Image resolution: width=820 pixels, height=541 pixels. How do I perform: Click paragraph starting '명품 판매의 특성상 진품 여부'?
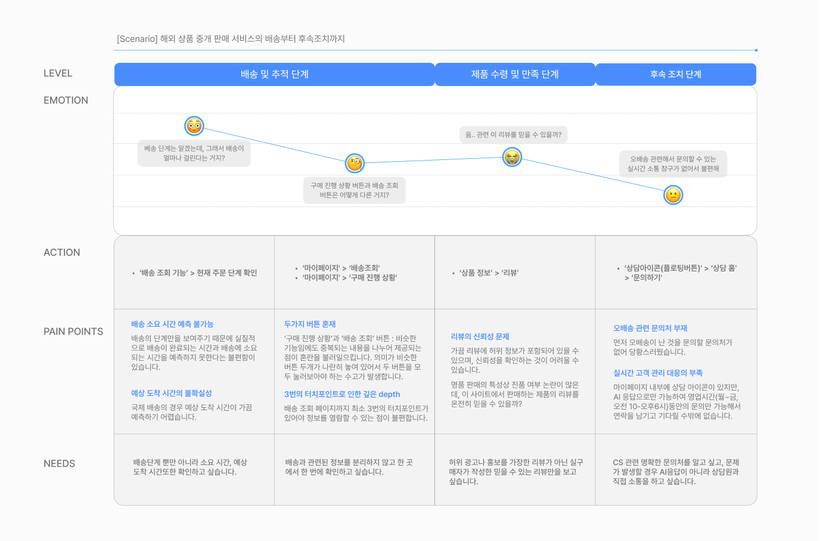coord(515,394)
